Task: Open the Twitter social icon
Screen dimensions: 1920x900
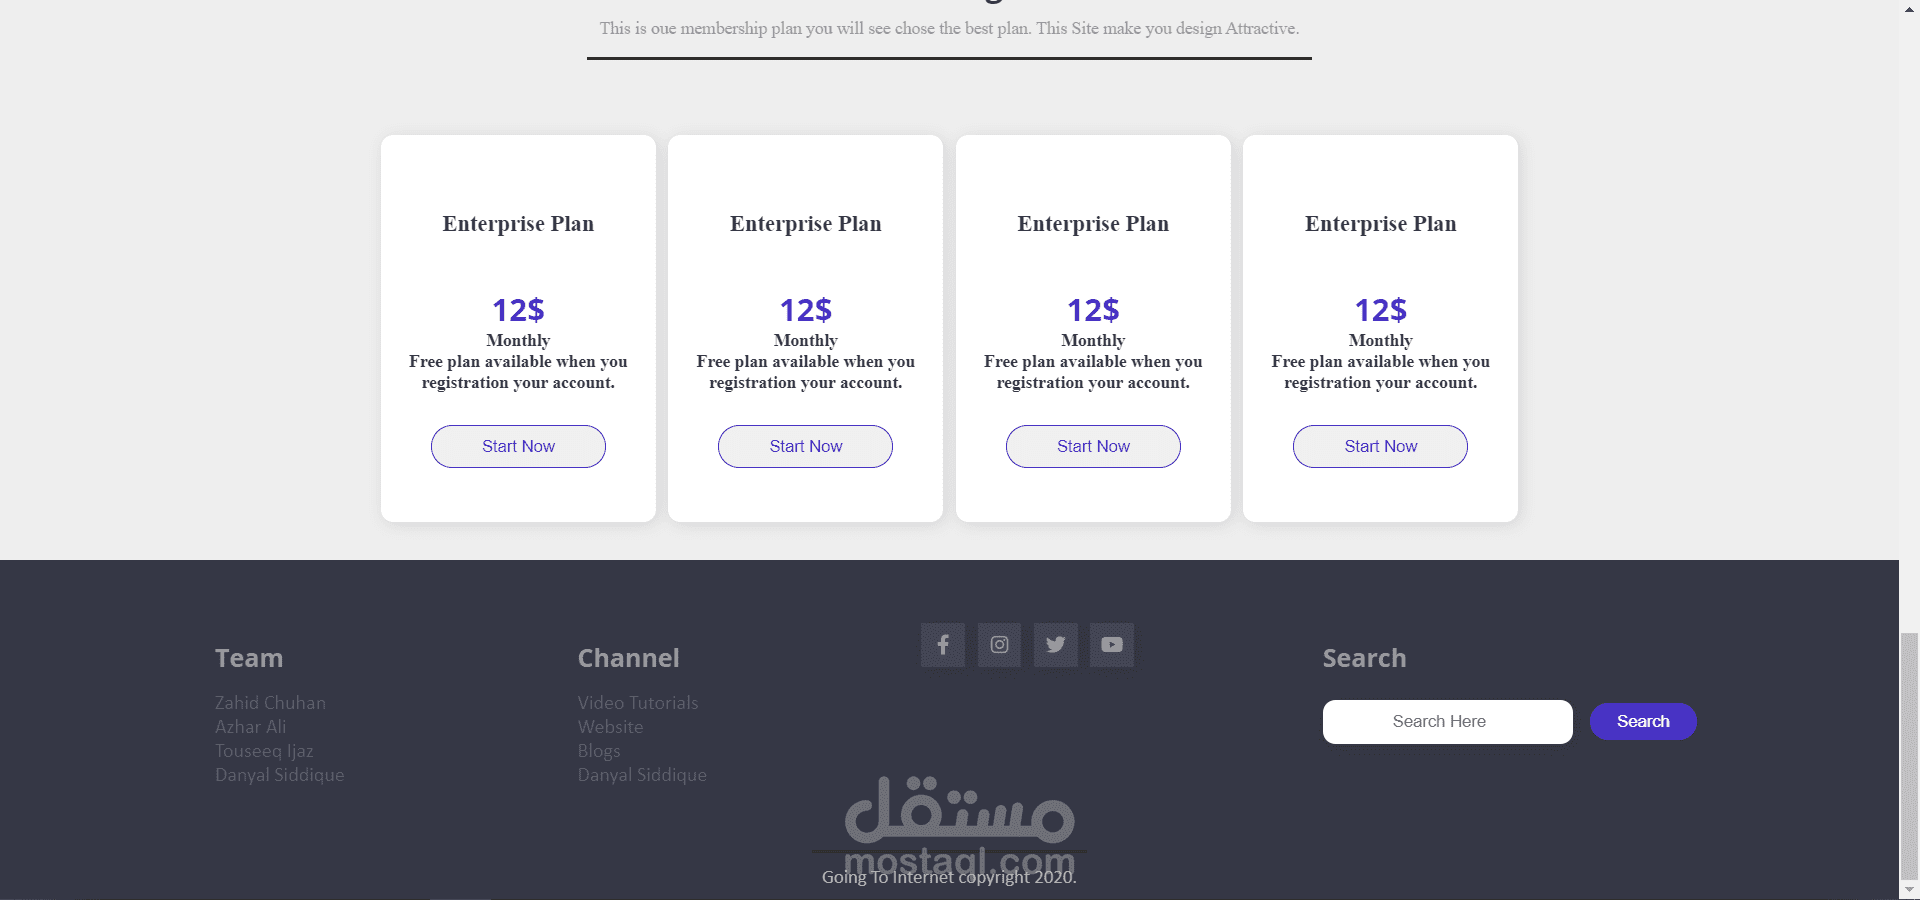Action: (1055, 645)
